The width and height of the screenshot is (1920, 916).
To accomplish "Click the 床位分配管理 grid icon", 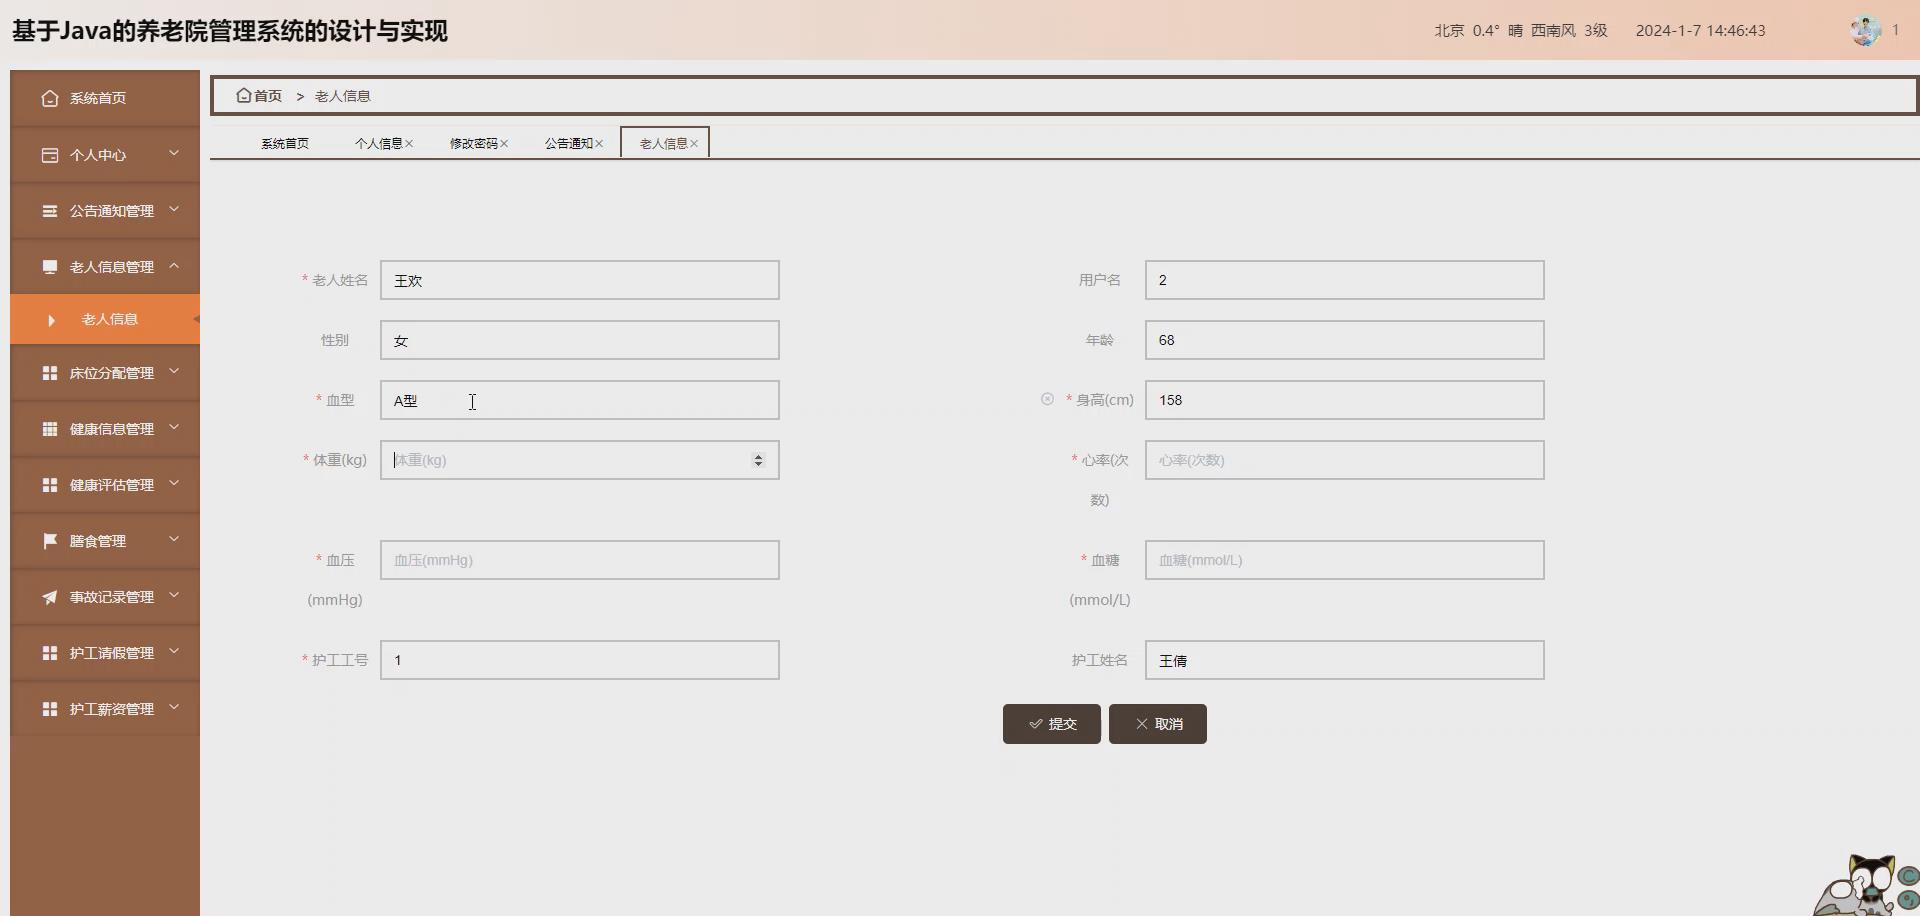I will (50, 373).
